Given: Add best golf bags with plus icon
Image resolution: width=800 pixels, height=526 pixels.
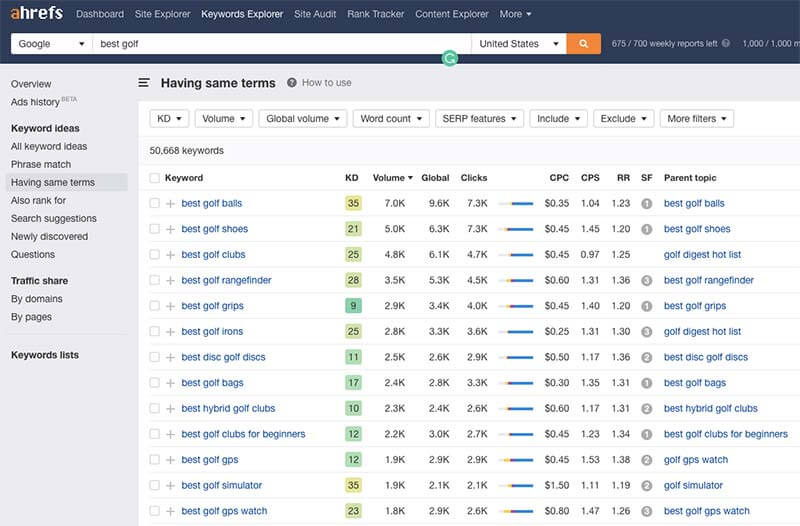Looking at the screenshot, I should [x=170, y=383].
